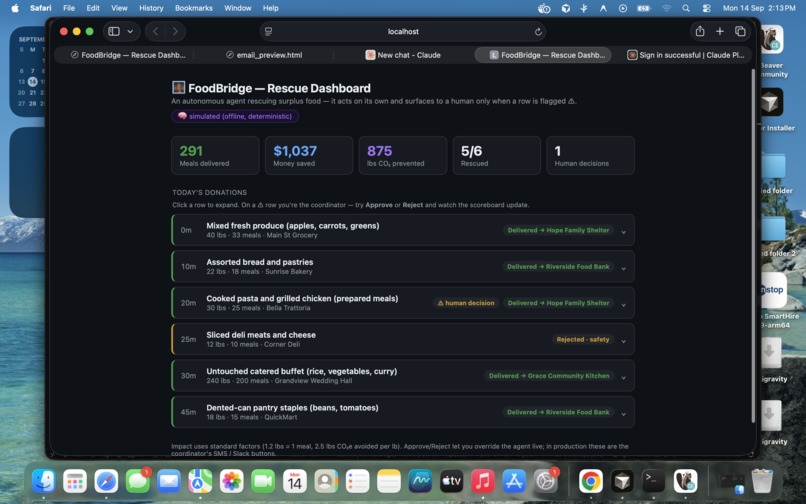806x504 pixels.
Task: Open the Bookmarks menu
Action: (194, 8)
